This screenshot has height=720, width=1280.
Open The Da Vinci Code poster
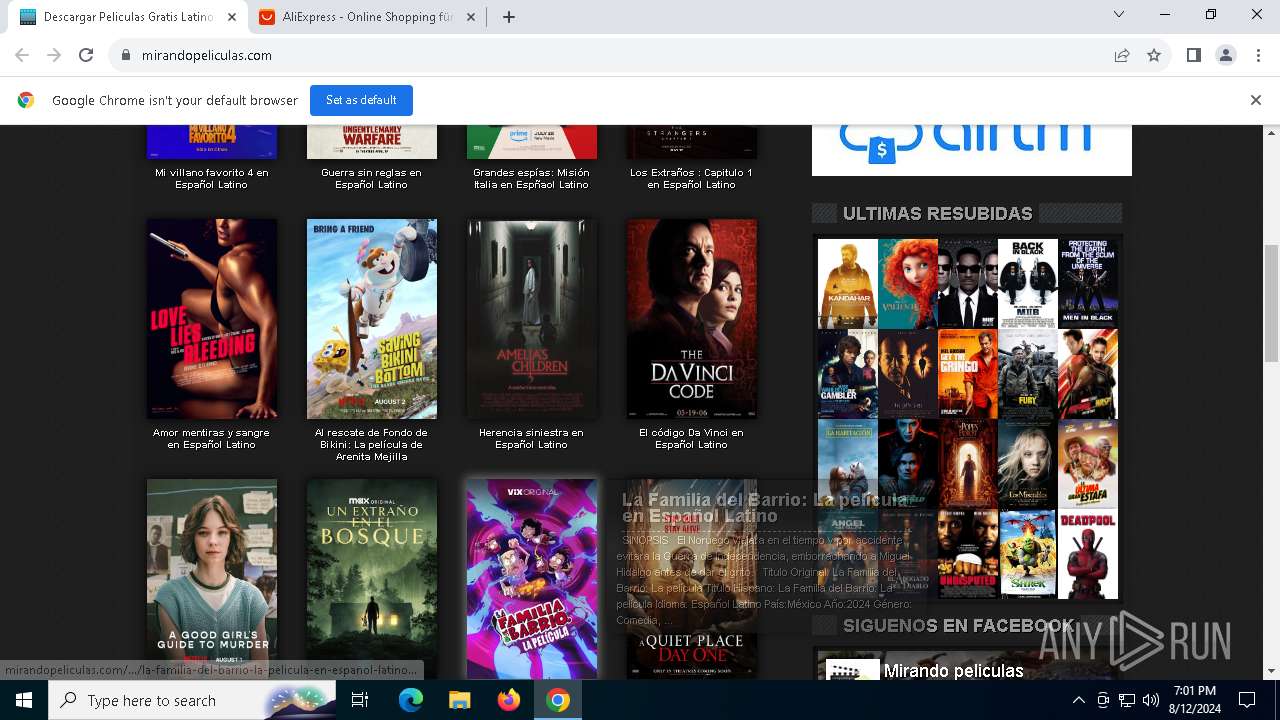(692, 319)
